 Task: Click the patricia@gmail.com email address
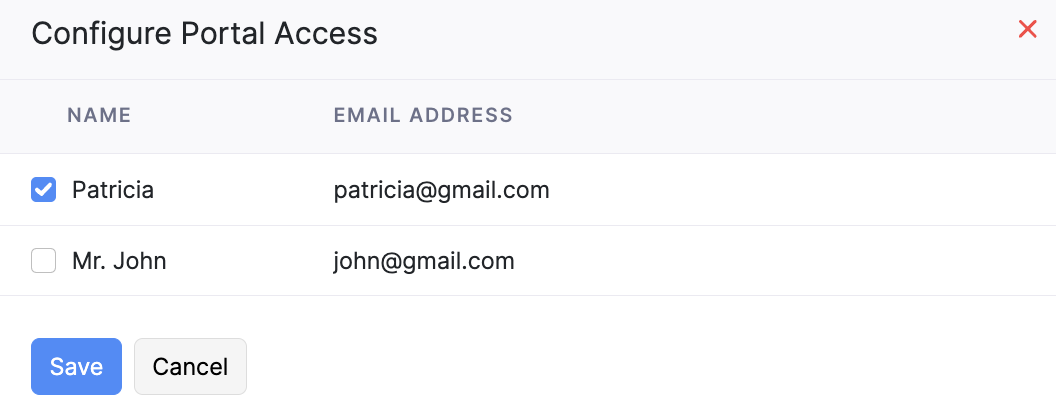pyautogui.click(x=441, y=190)
